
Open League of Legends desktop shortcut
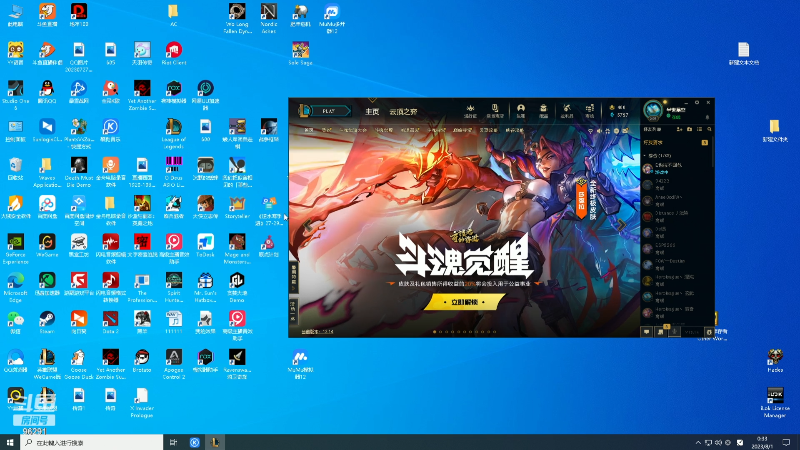(x=173, y=131)
